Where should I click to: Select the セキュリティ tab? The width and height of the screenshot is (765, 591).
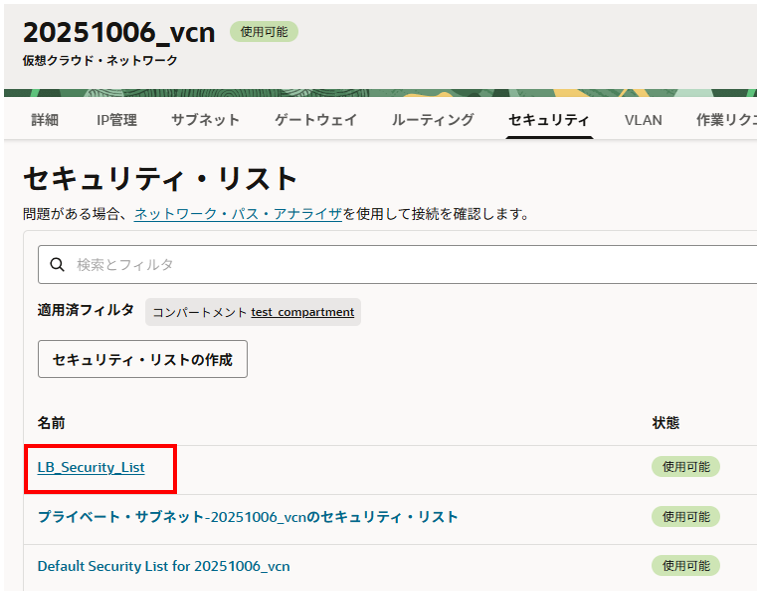coord(548,120)
